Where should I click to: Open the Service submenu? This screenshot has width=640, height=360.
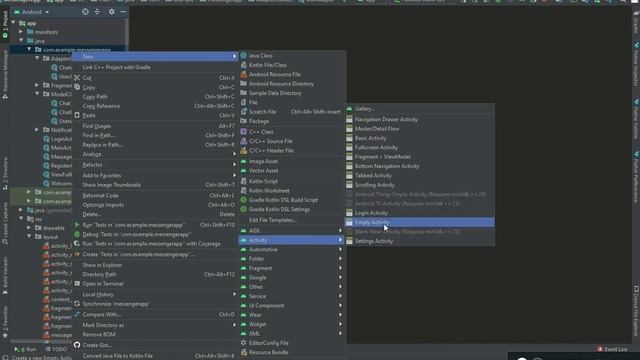coord(292,296)
